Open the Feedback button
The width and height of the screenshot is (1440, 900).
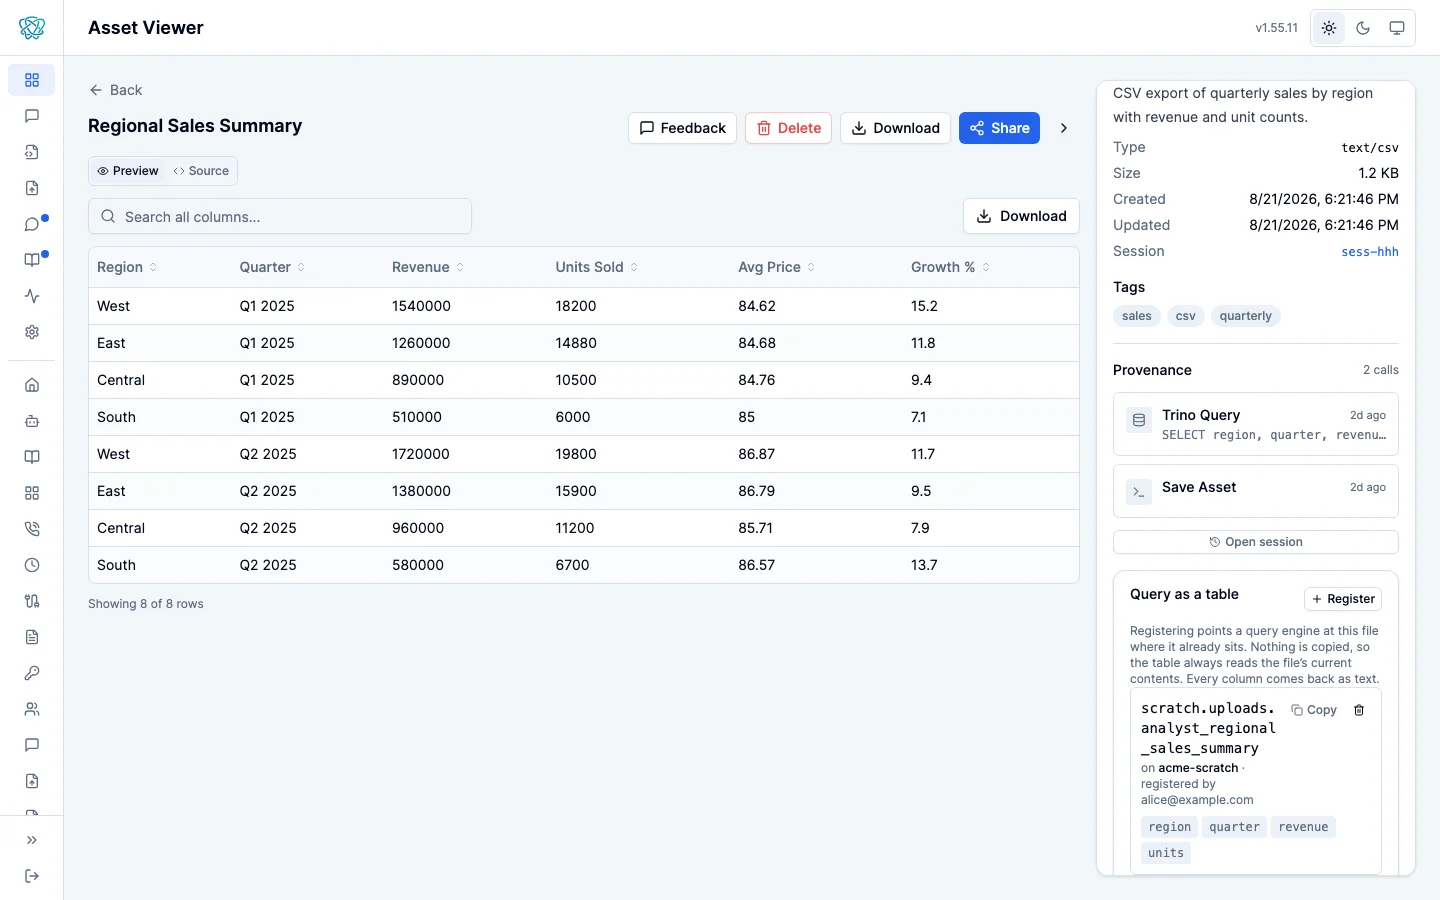point(683,128)
